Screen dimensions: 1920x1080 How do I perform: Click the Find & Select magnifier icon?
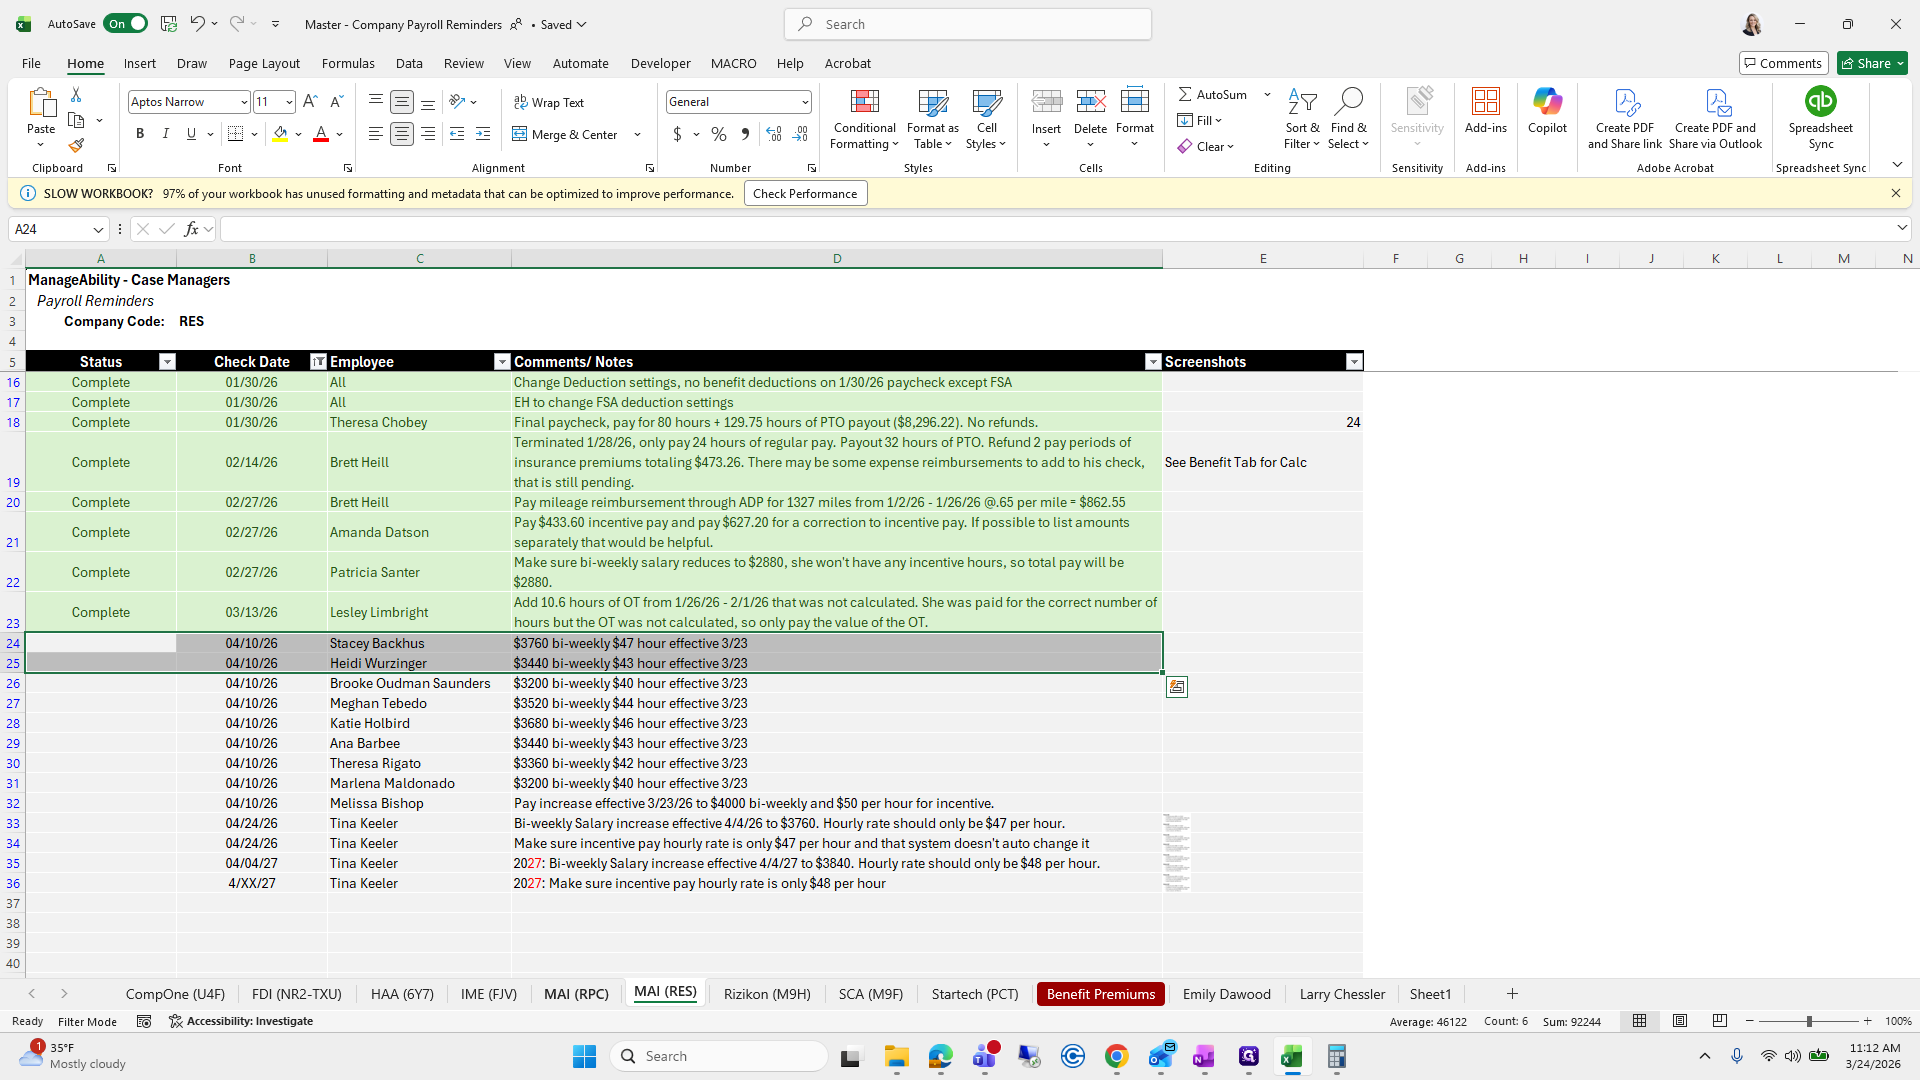pos(1348,102)
